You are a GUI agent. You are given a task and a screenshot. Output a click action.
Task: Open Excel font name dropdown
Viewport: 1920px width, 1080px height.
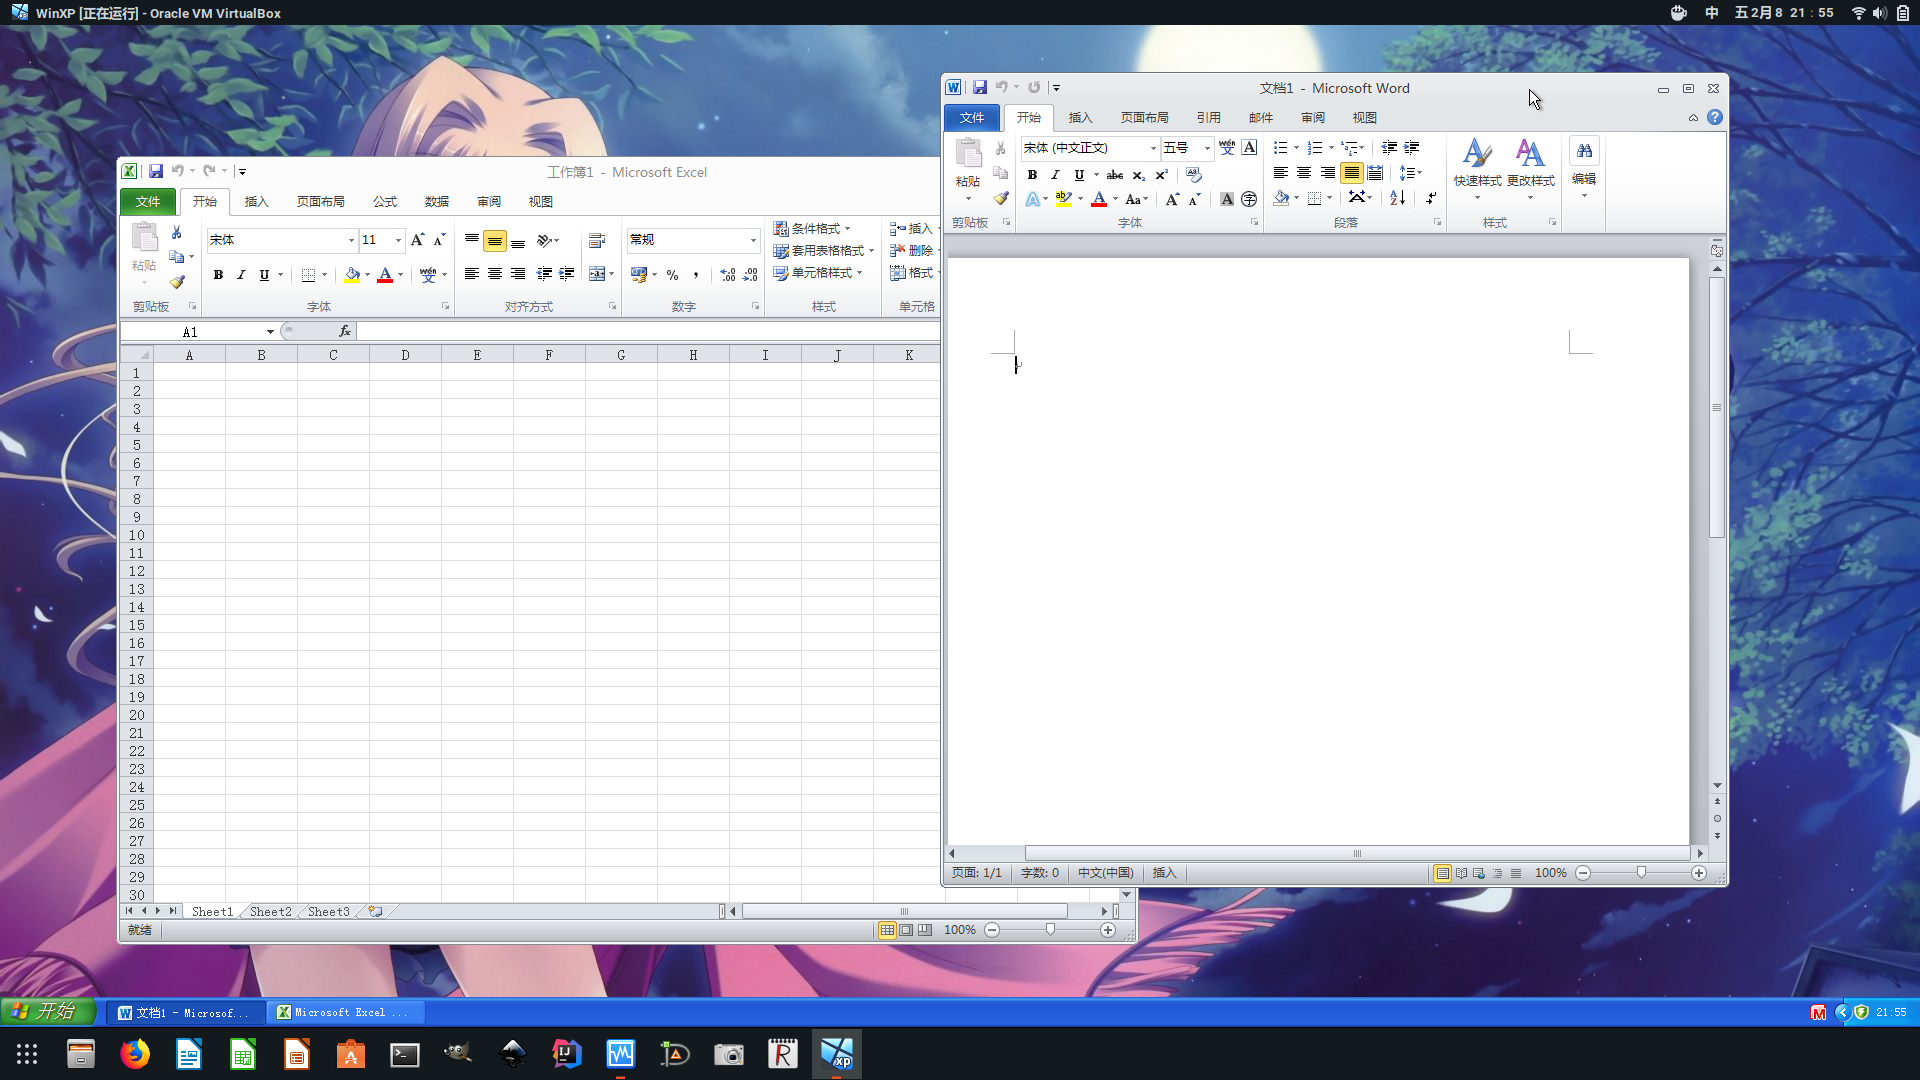click(351, 240)
